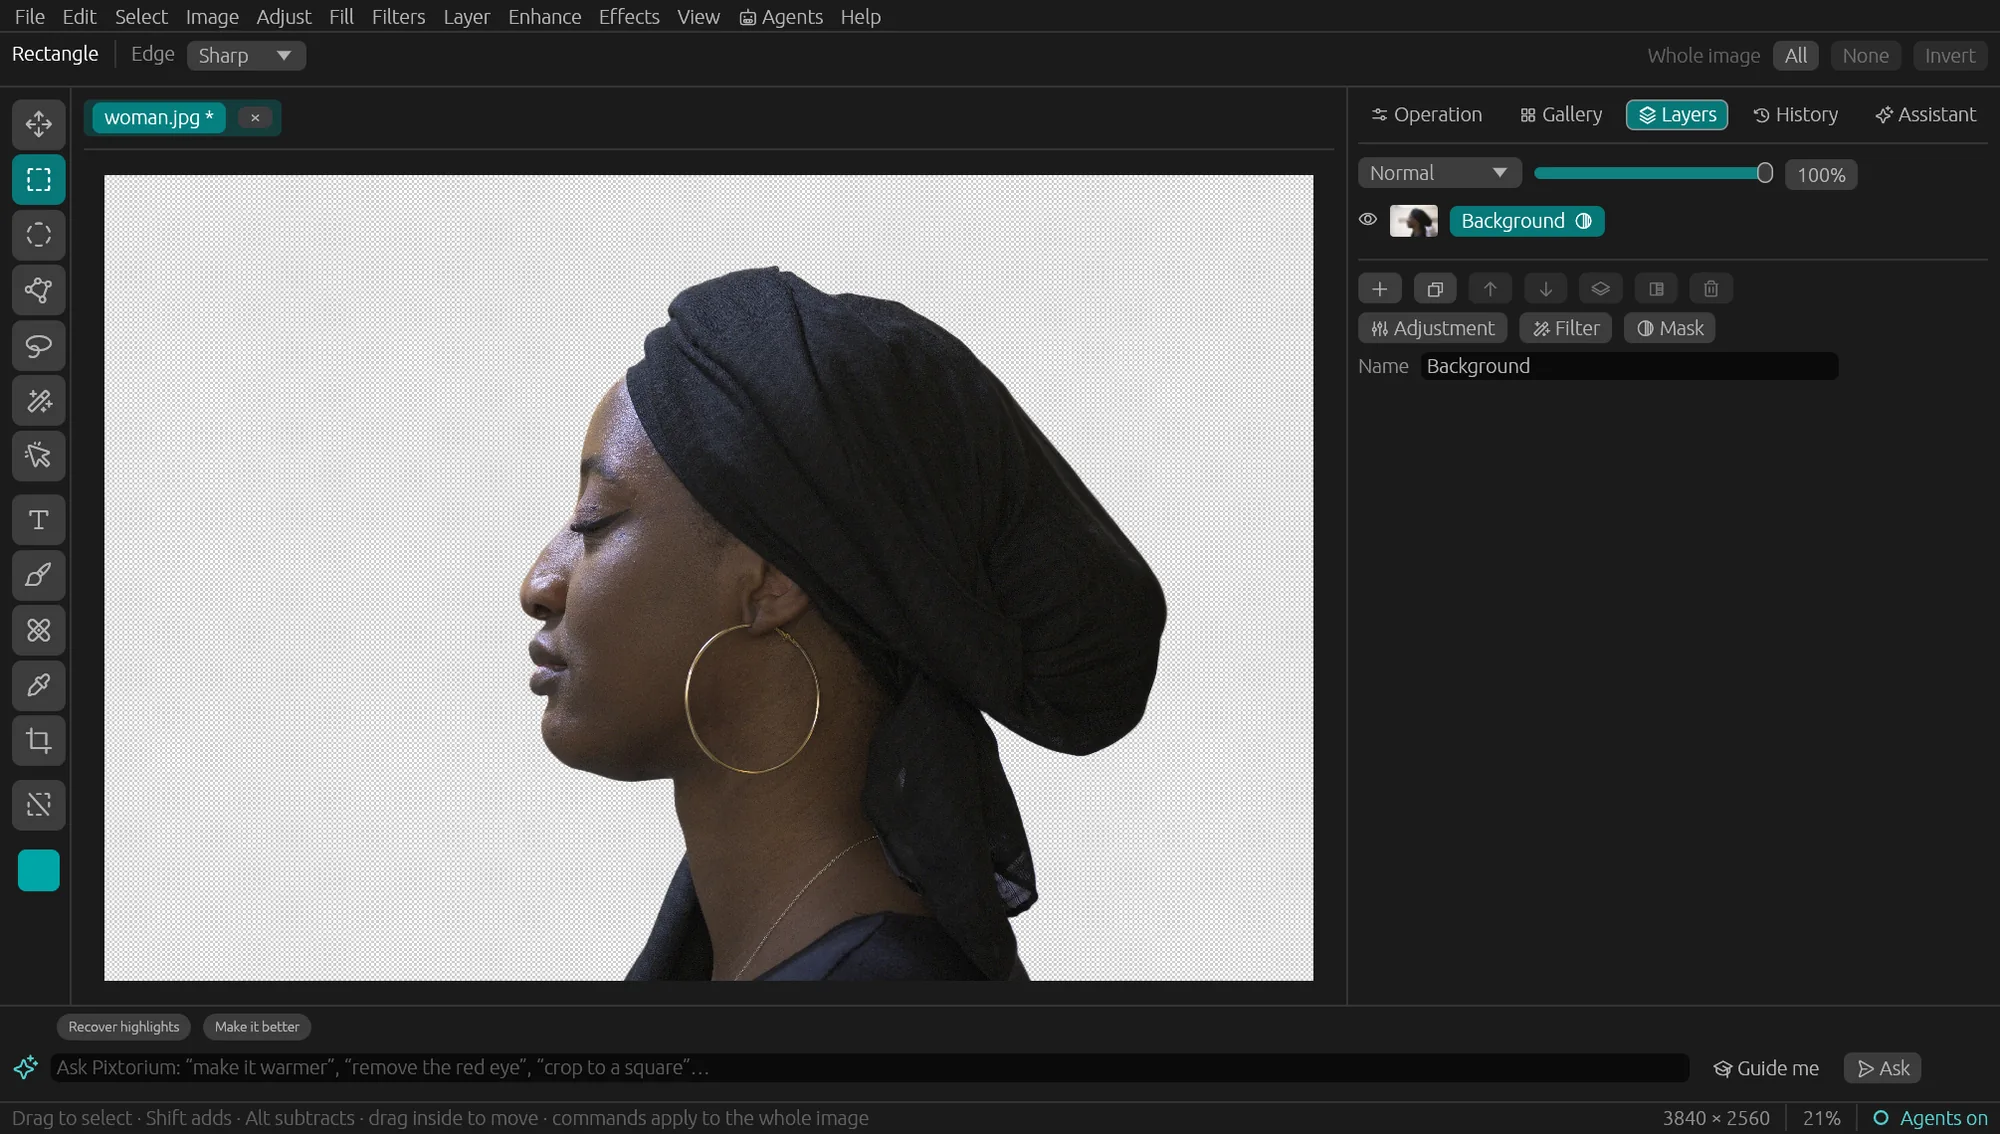Open the Agents menu
This screenshot has width=2000, height=1134.
[781, 17]
